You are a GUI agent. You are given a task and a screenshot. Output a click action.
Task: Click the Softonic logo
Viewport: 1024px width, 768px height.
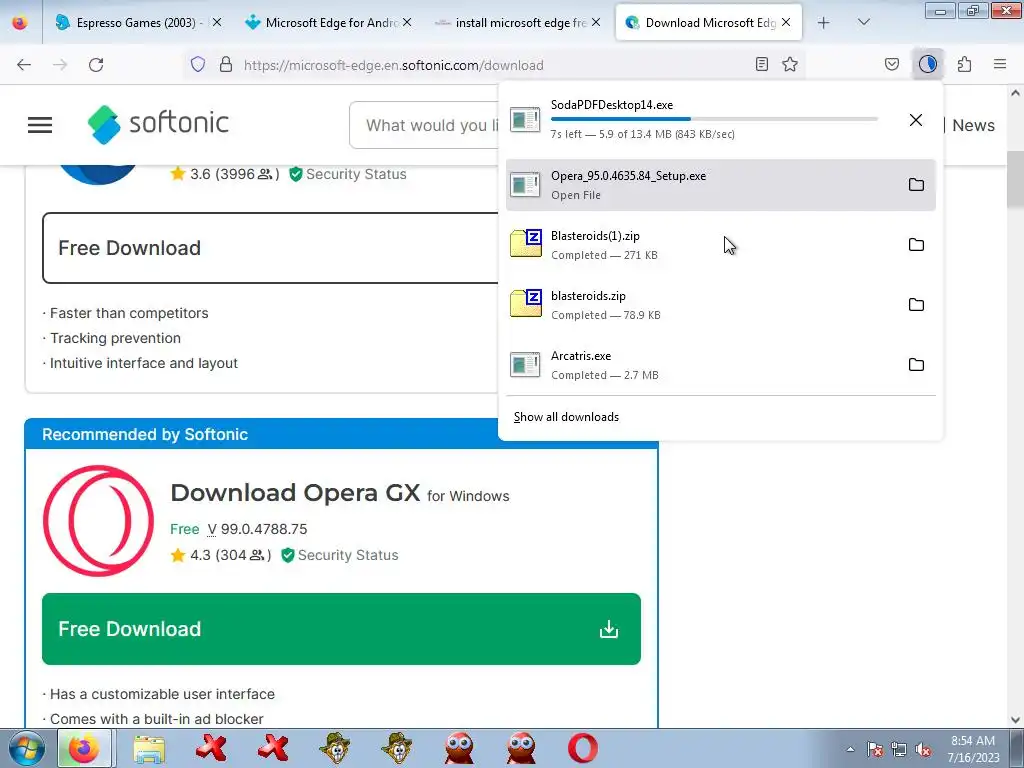(158, 123)
